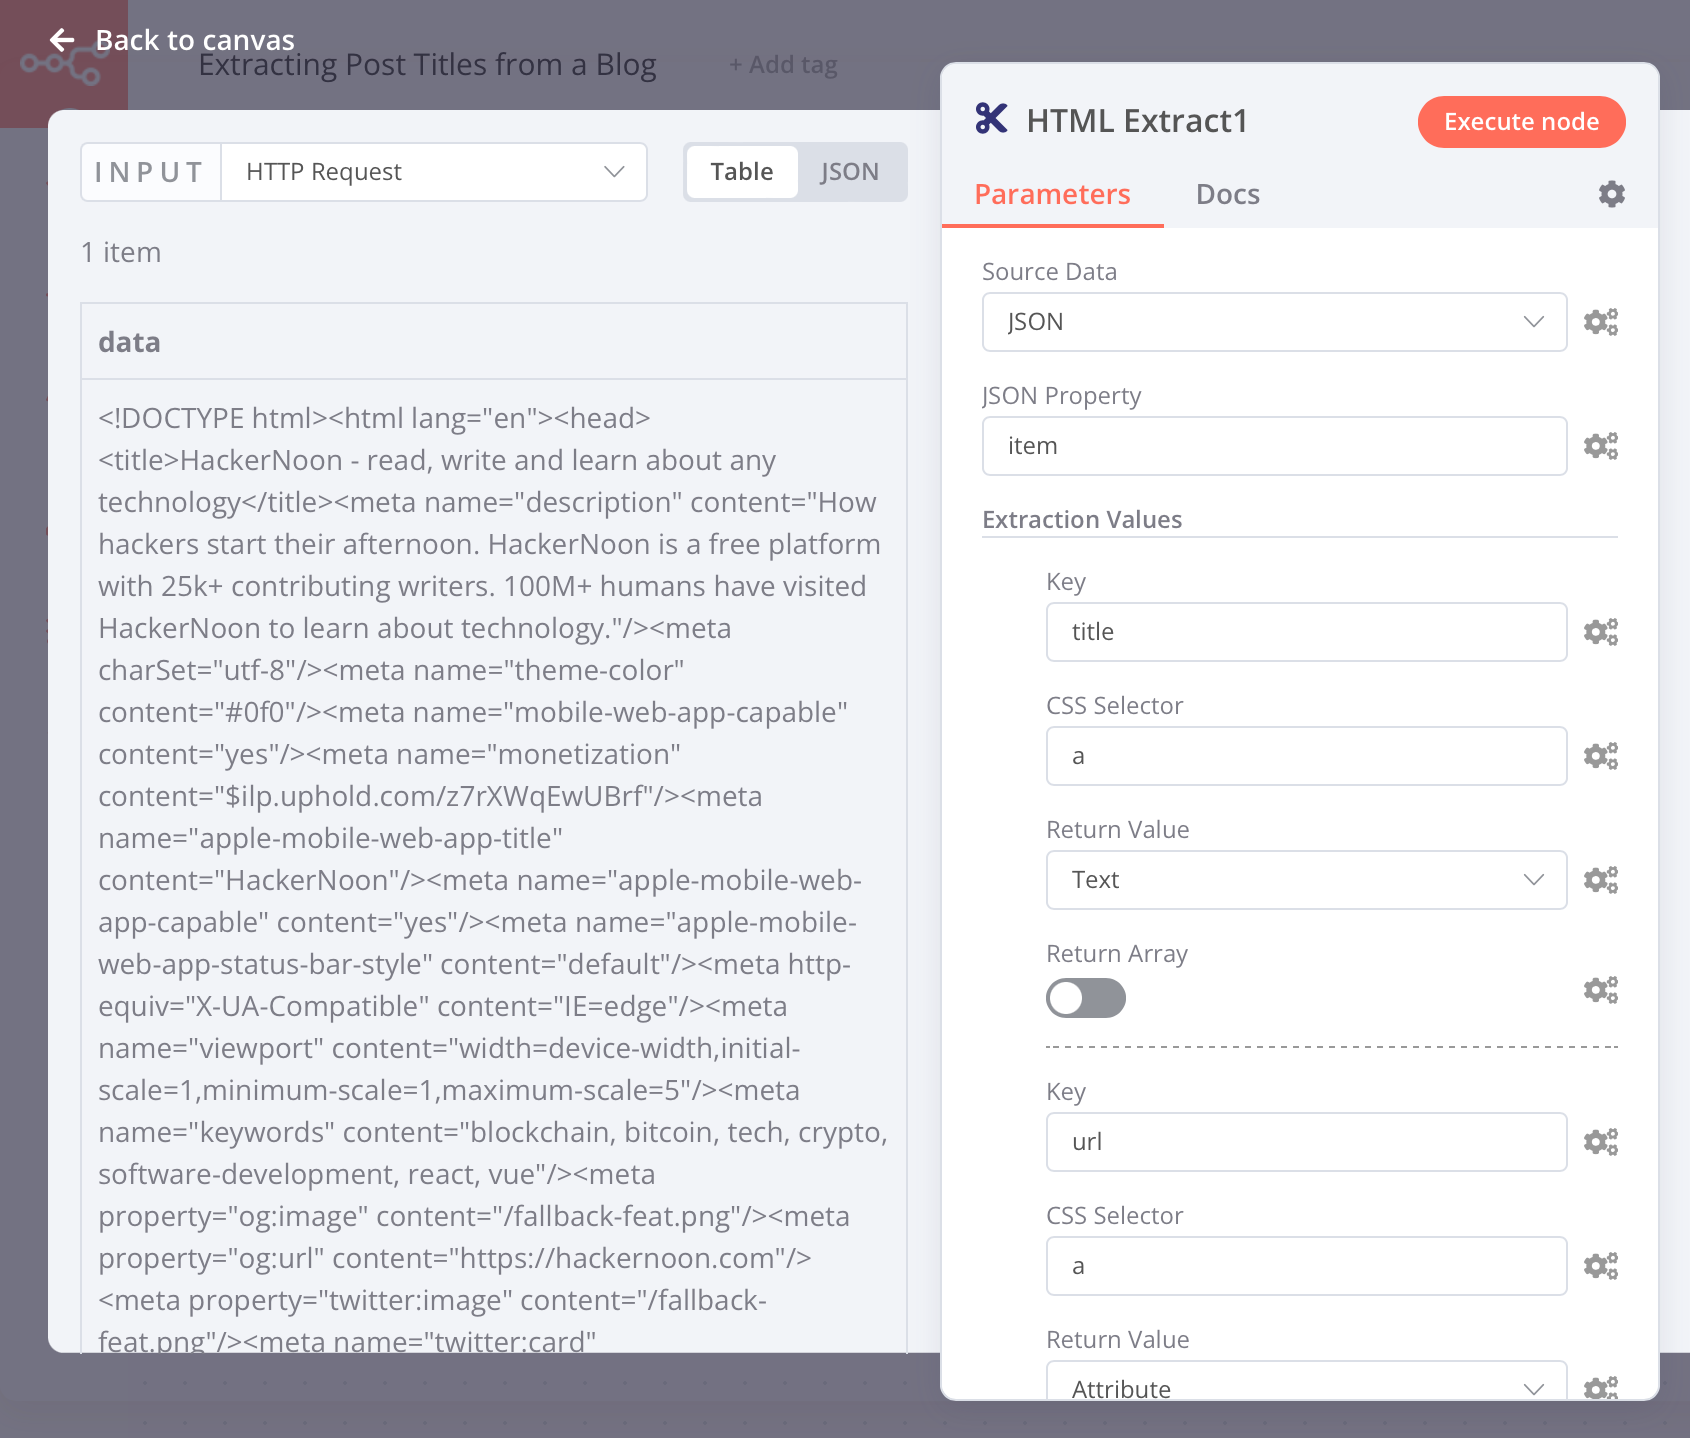Click the gear icon beside the title Key field
Viewport: 1690px width, 1438px height.
click(x=1600, y=631)
